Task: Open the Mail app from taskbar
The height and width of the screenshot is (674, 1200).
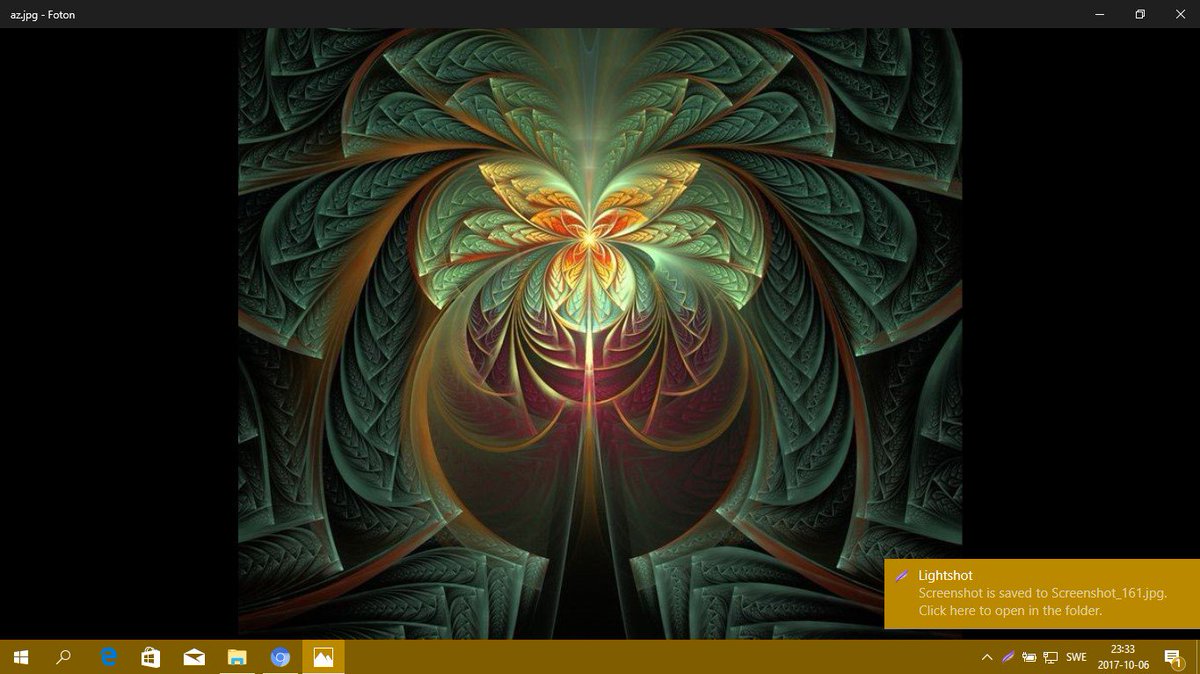Action: point(194,657)
